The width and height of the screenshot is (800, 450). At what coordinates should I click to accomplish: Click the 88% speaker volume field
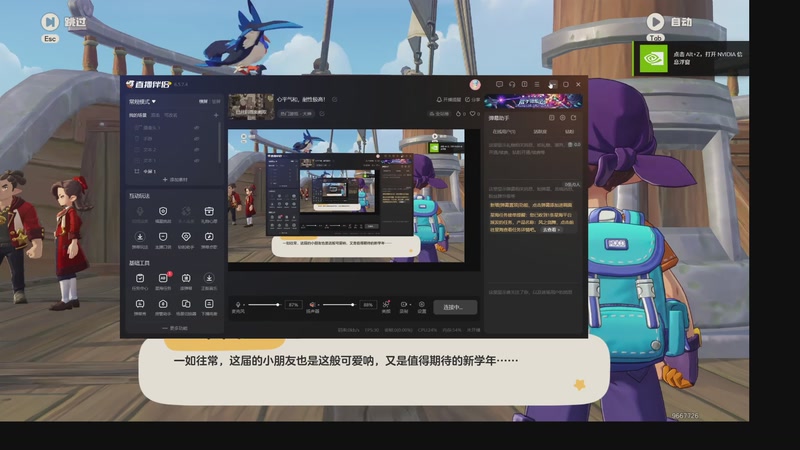[x=368, y=305]
